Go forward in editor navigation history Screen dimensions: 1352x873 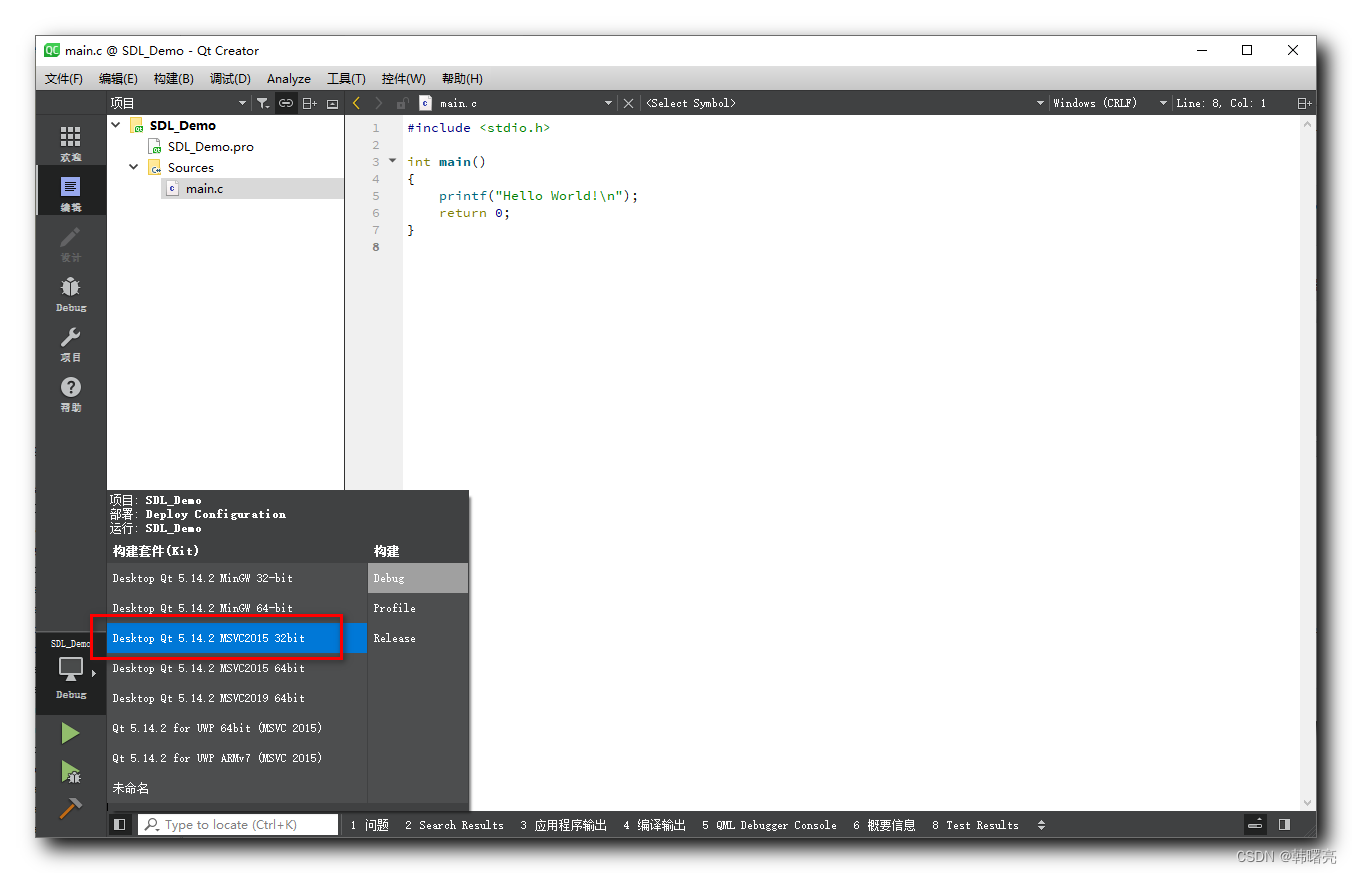coord(379,103)
